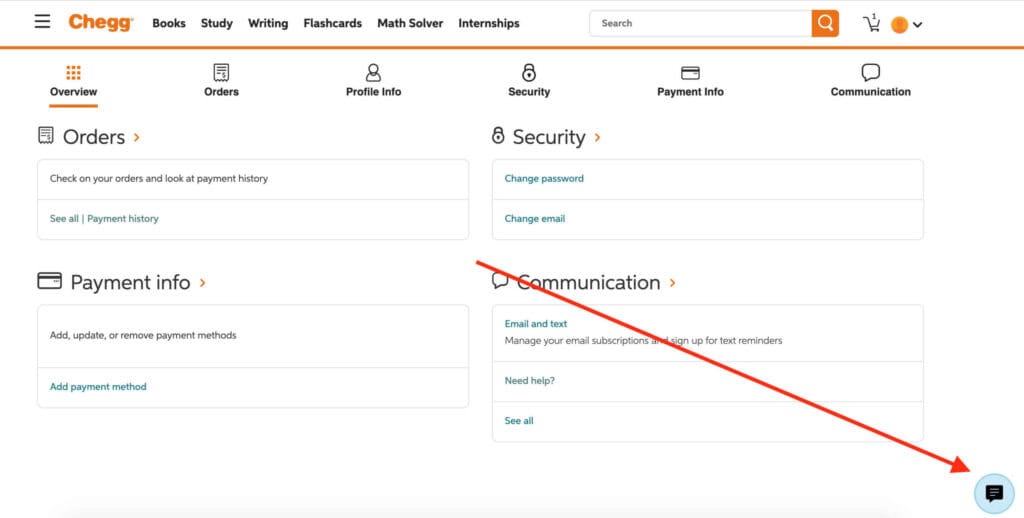Screen dimensions: 1024x518
Task: Click See all under Communication
Action: [x=519, y=421]
